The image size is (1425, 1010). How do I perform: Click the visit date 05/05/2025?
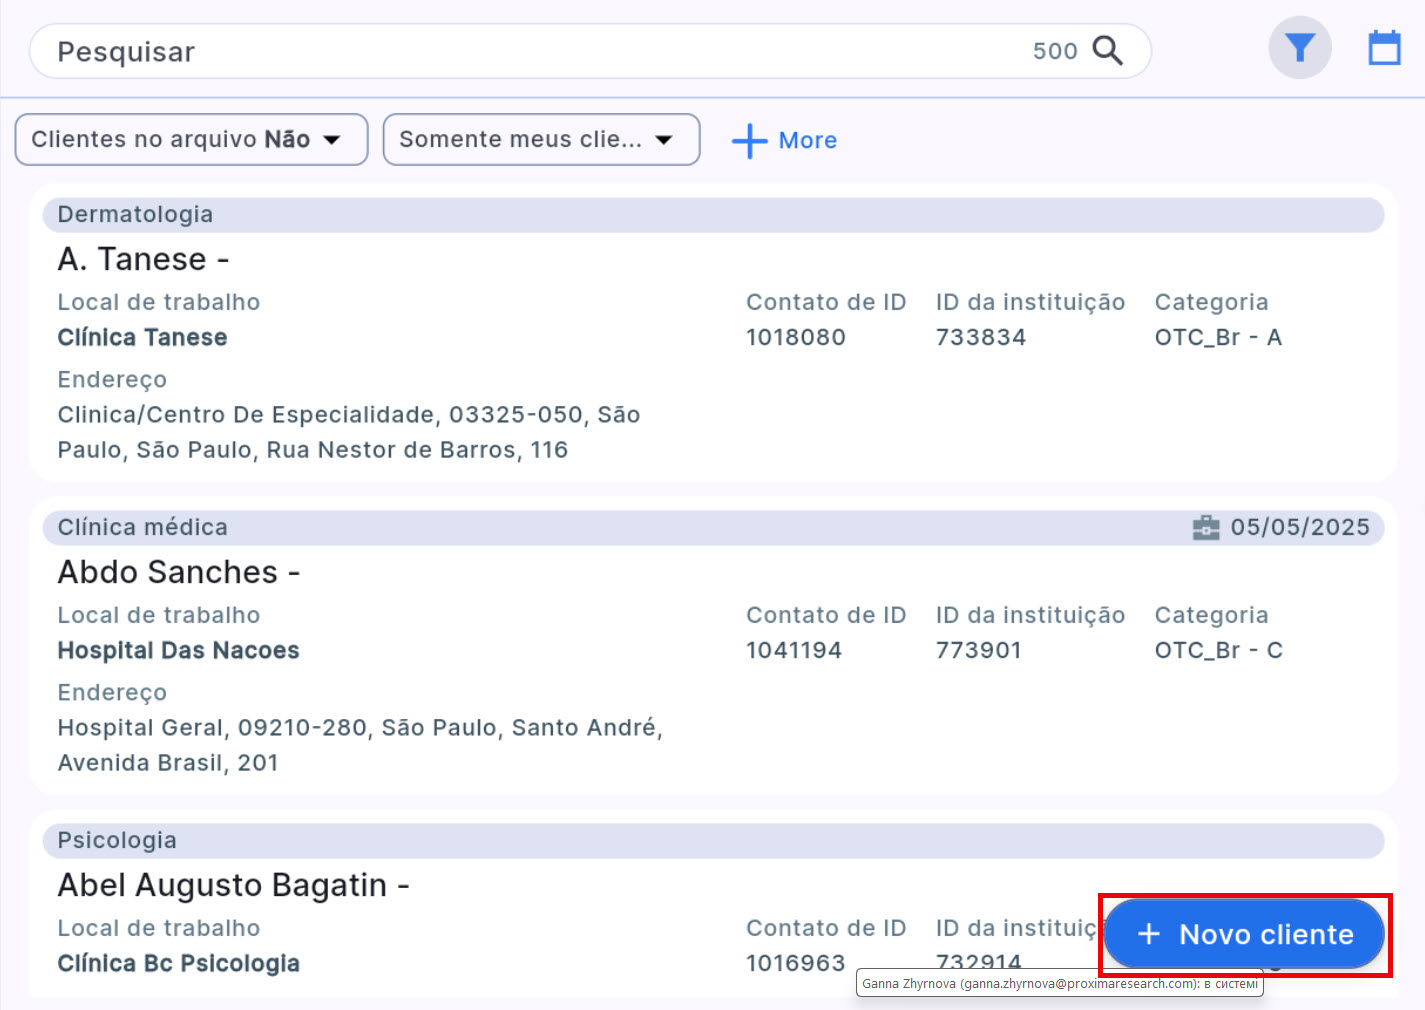pos(1300,527)
